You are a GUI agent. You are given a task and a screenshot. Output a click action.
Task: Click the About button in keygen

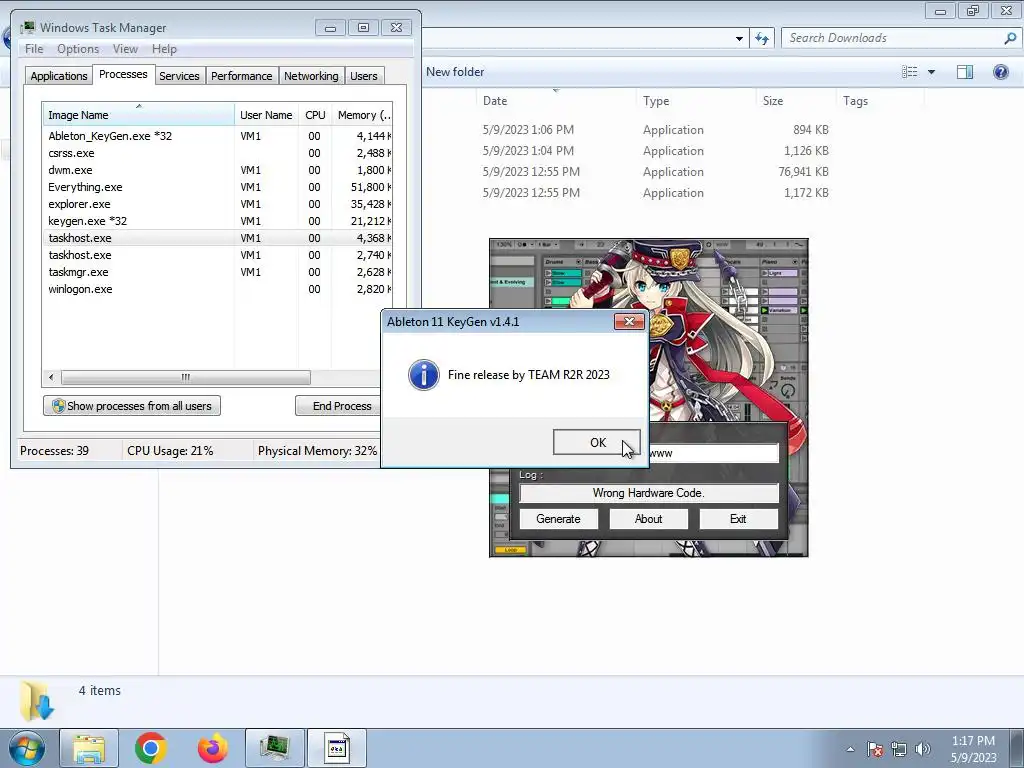(x=648, y=519)
